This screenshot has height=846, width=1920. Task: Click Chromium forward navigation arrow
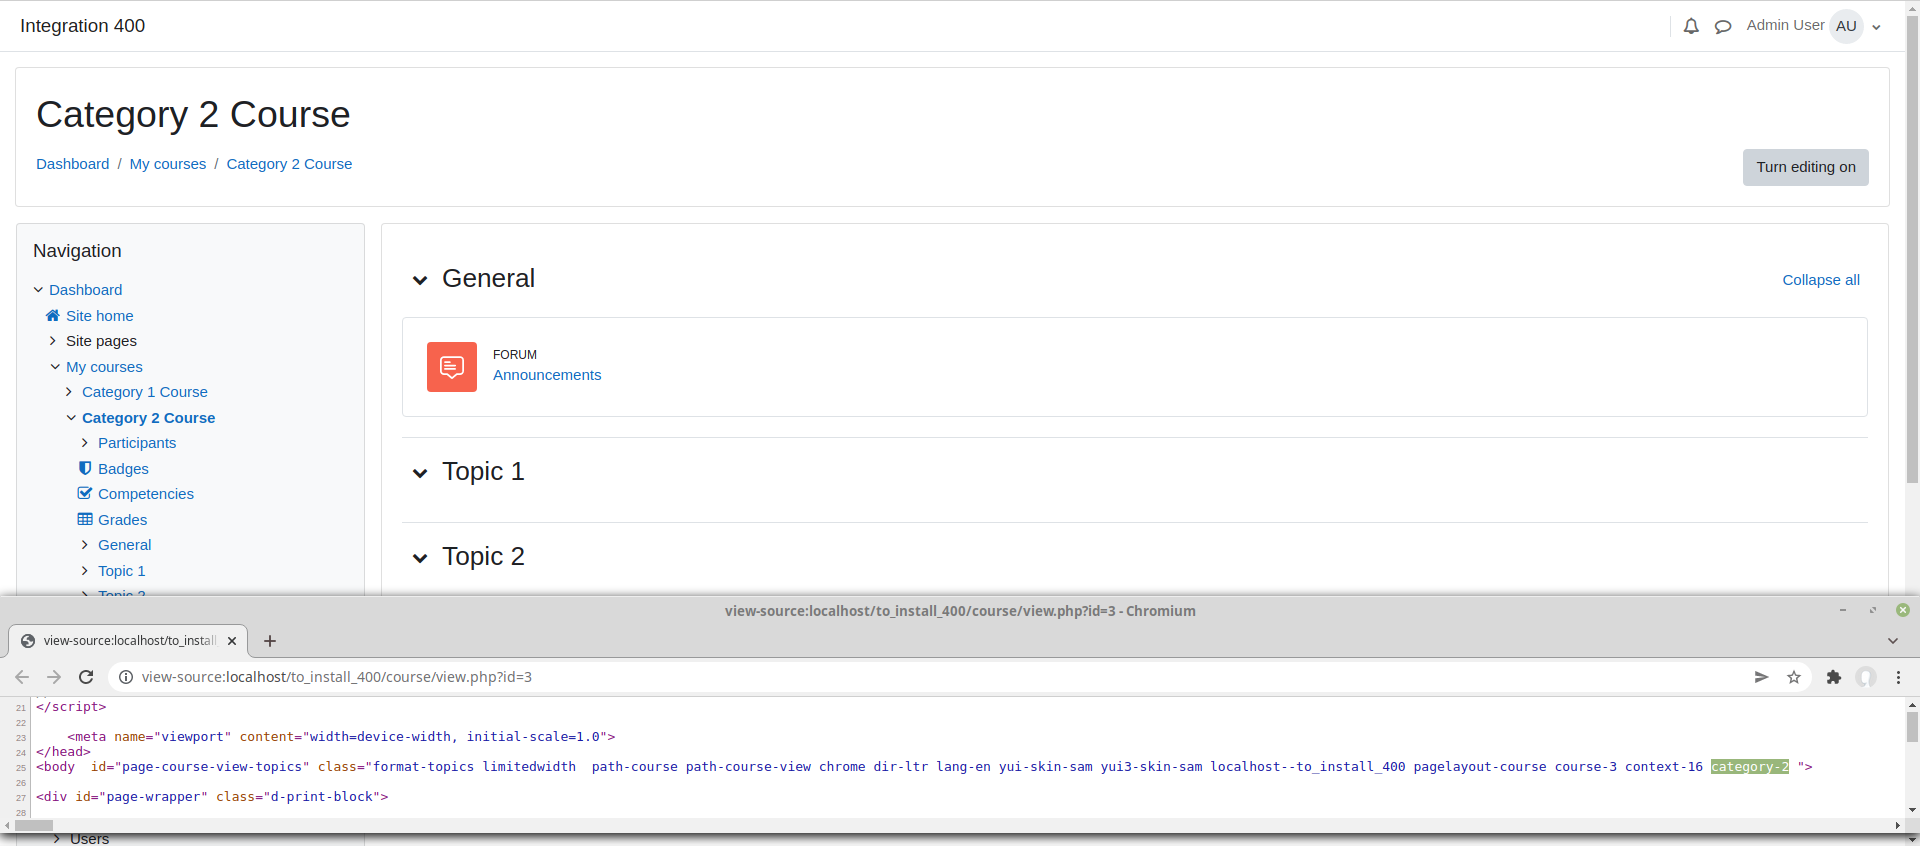pyautogui.click(x=54, y=677)
